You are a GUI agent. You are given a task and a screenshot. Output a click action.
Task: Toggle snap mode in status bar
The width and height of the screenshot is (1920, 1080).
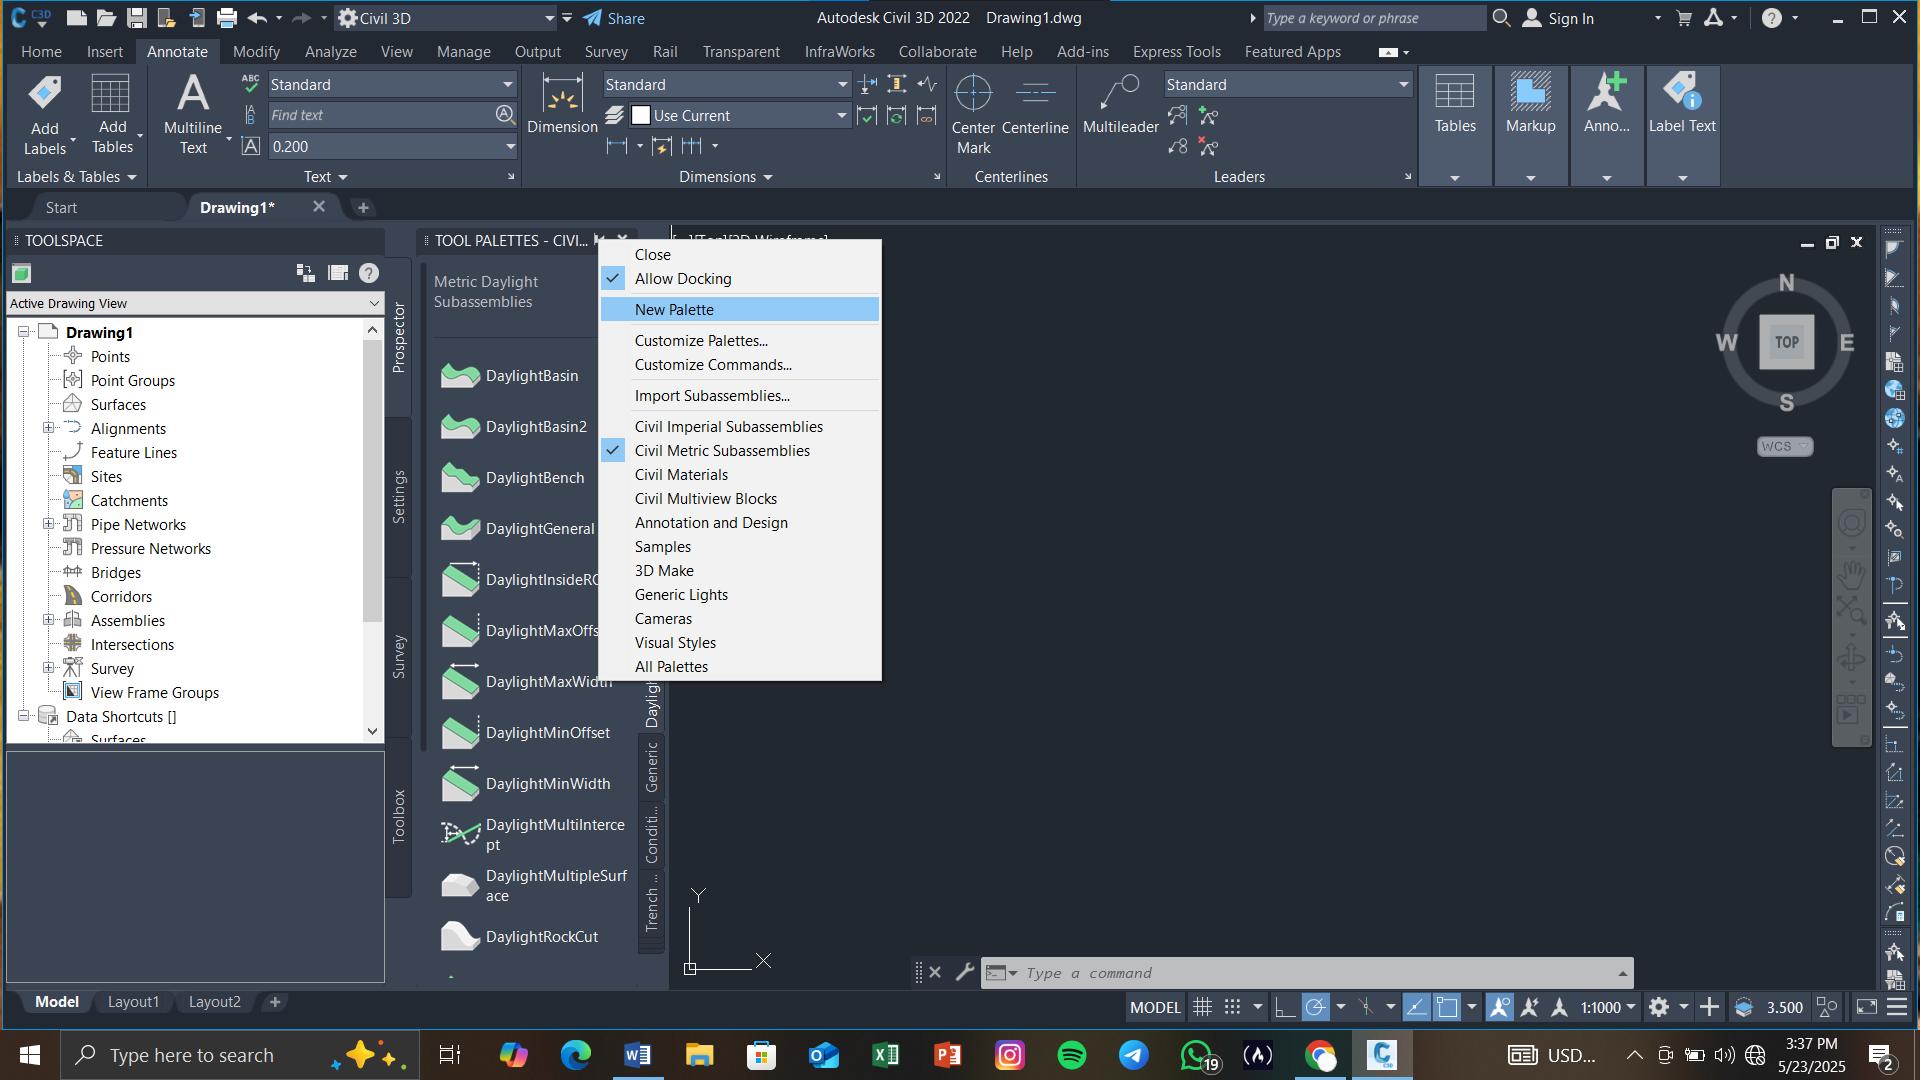[x=1233, y=1007]
